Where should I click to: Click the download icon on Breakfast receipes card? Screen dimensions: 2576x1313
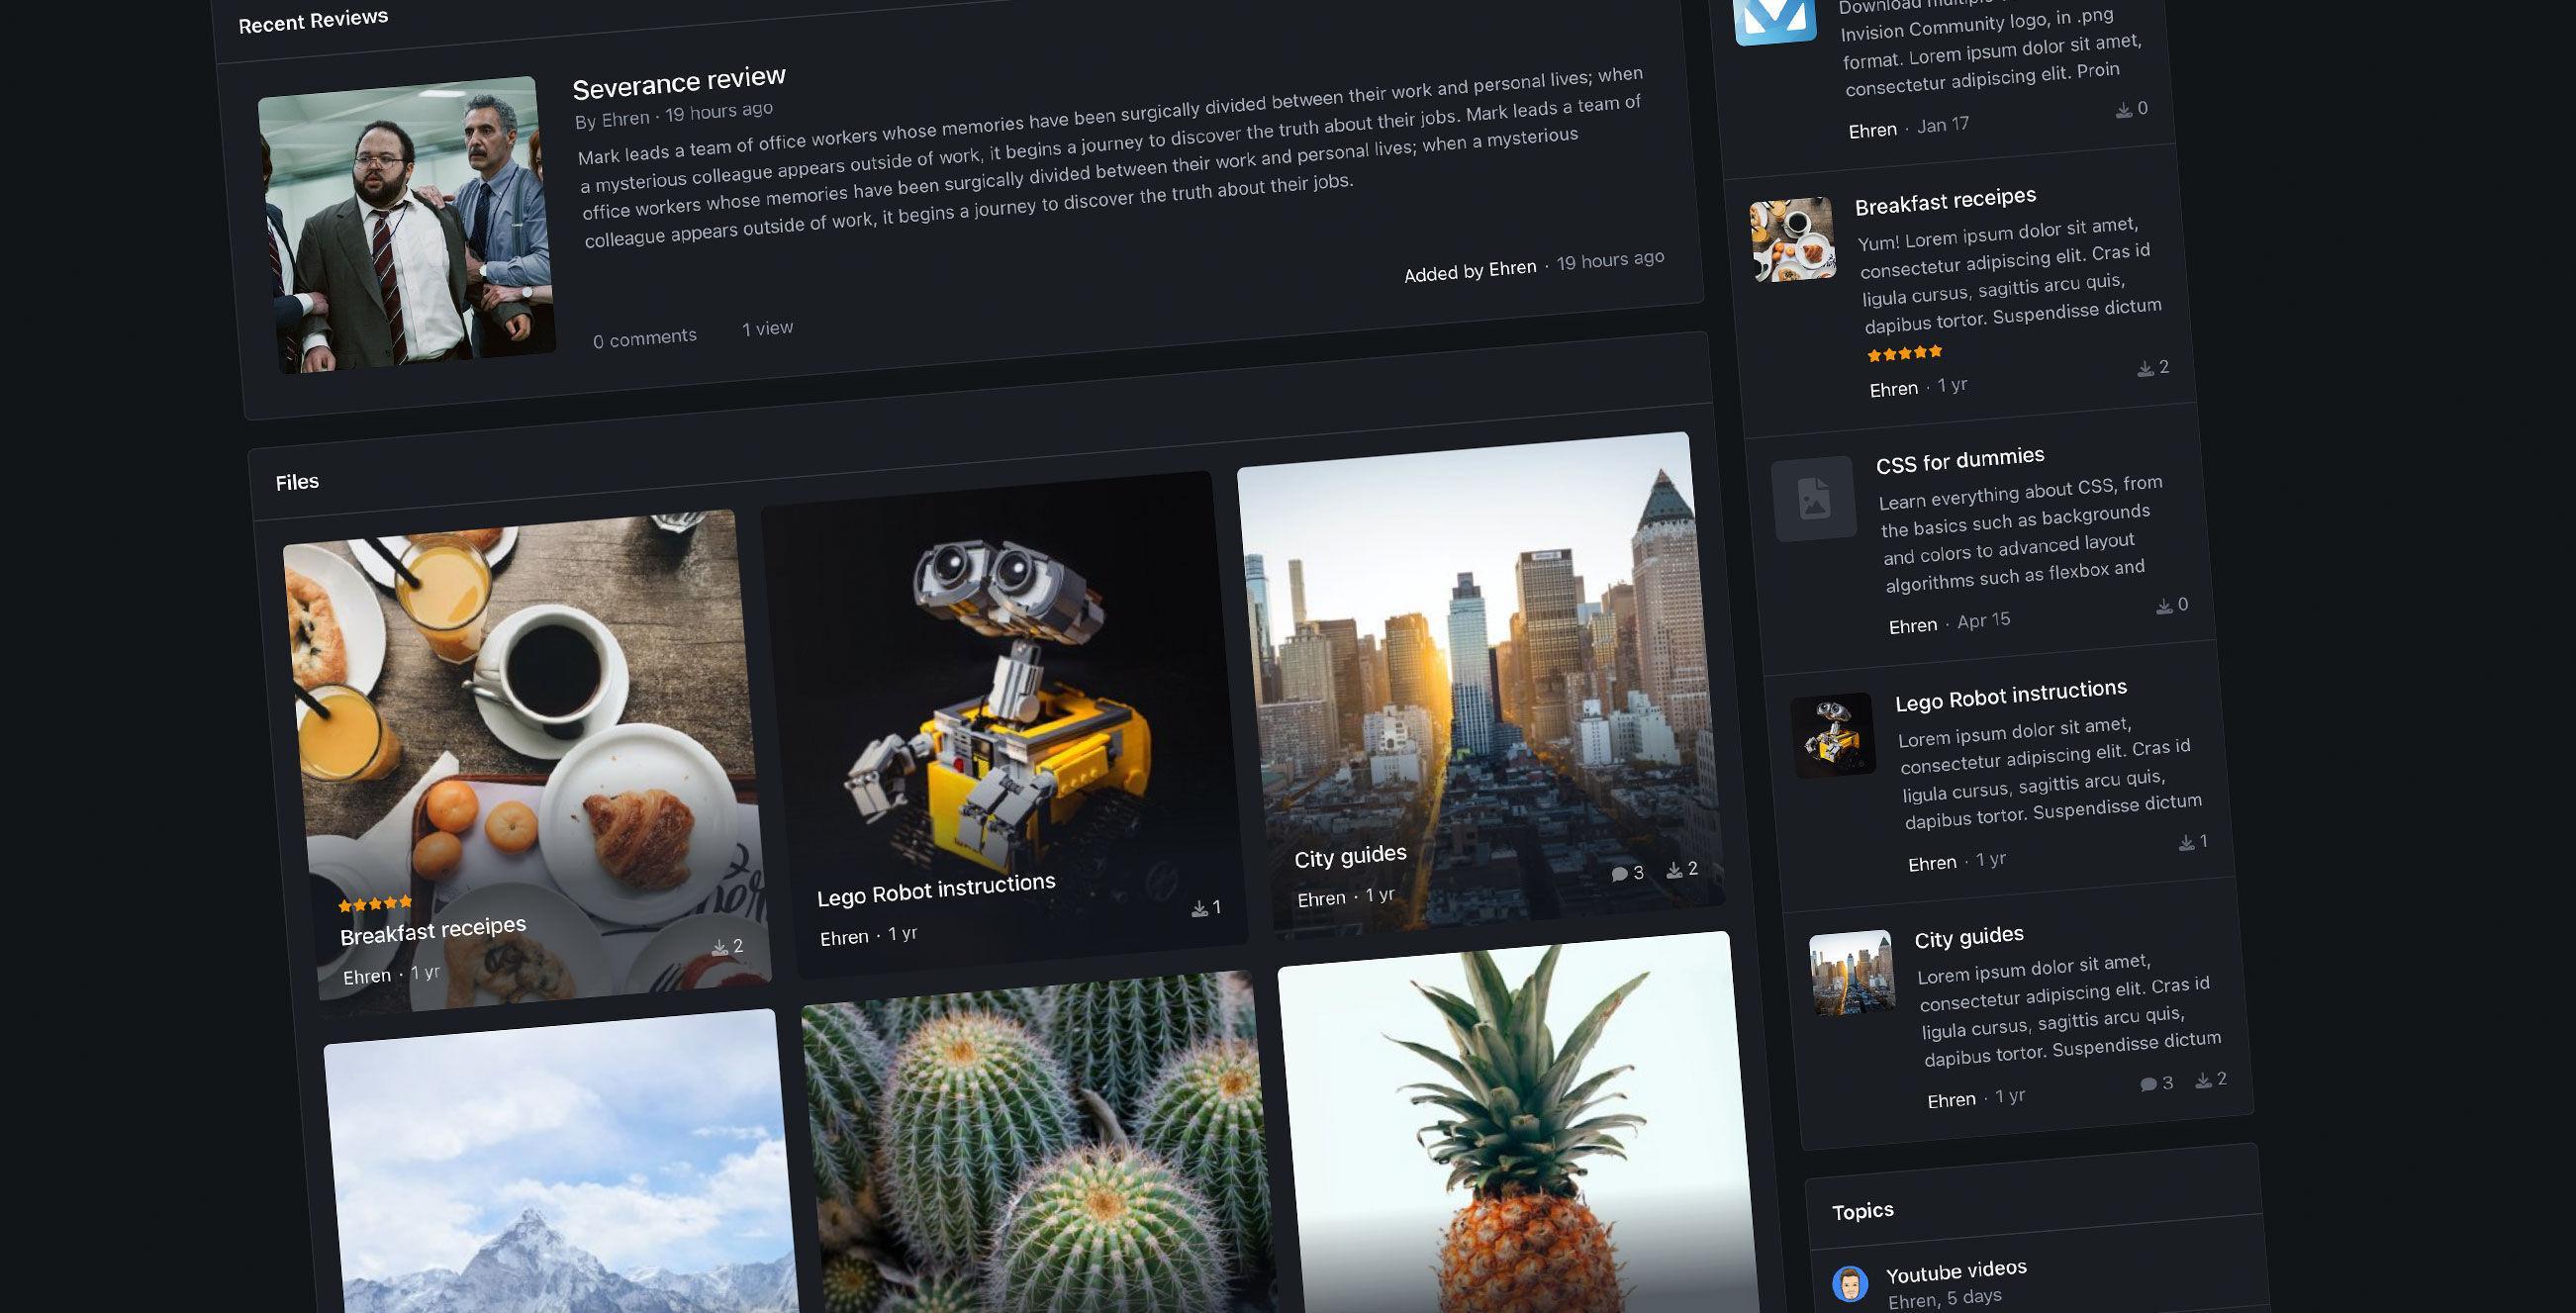point(722,946)
